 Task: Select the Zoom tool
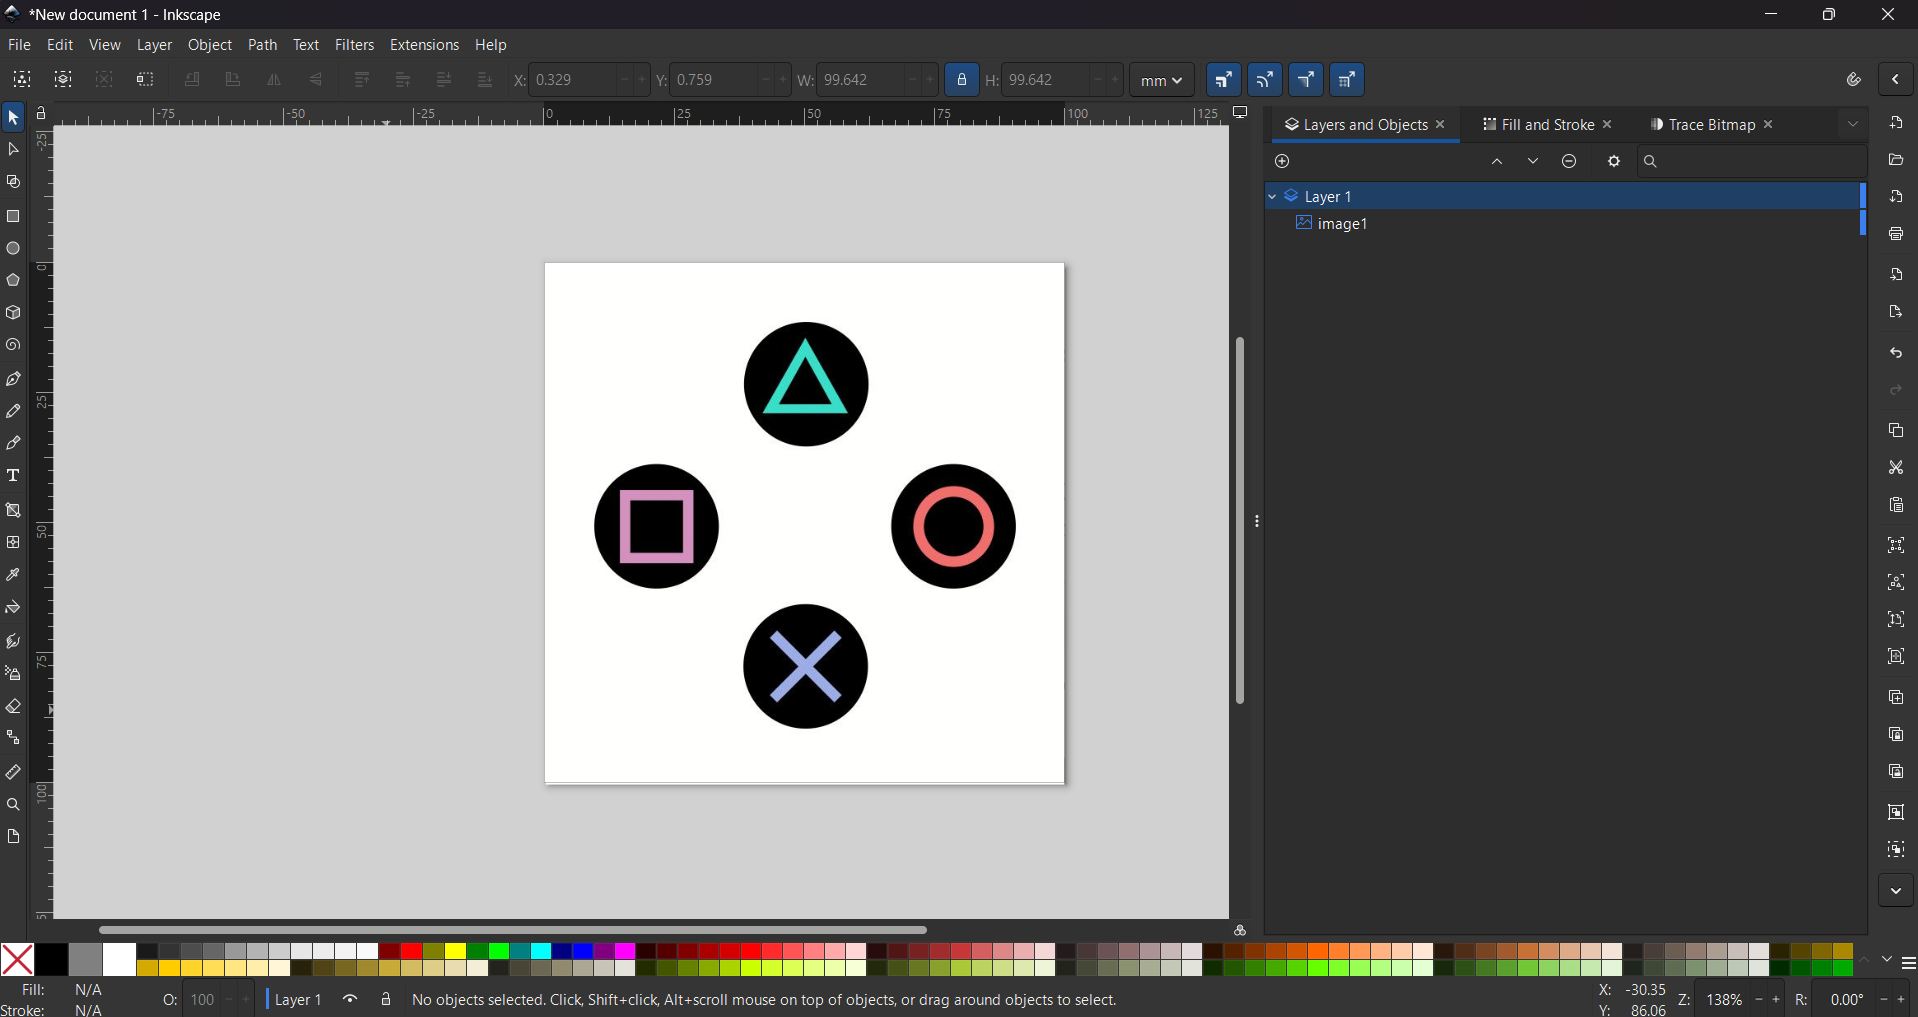(x=13, y=804)
